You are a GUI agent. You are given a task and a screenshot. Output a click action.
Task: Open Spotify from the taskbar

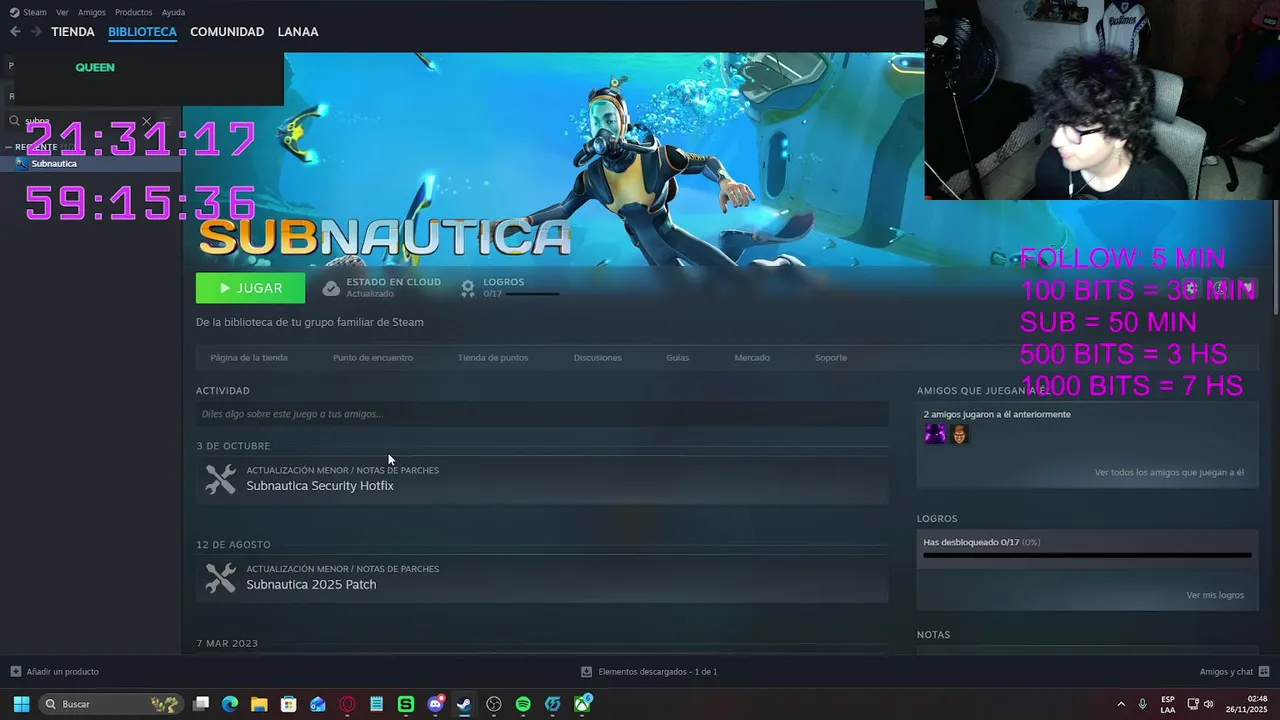[x=523, y=704]
